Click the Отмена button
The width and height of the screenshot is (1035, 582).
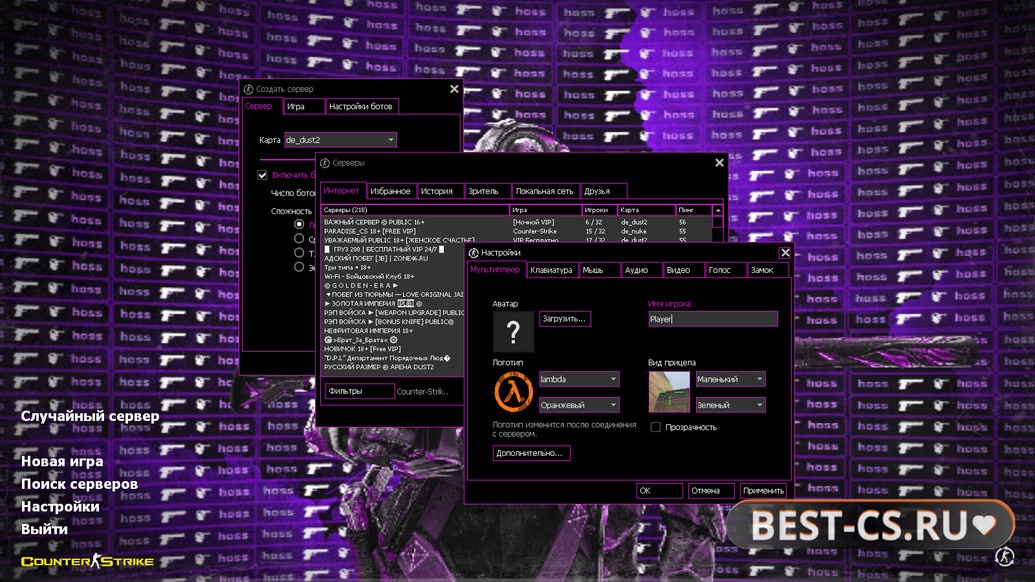pyautogui.click(x=710, y=490)
